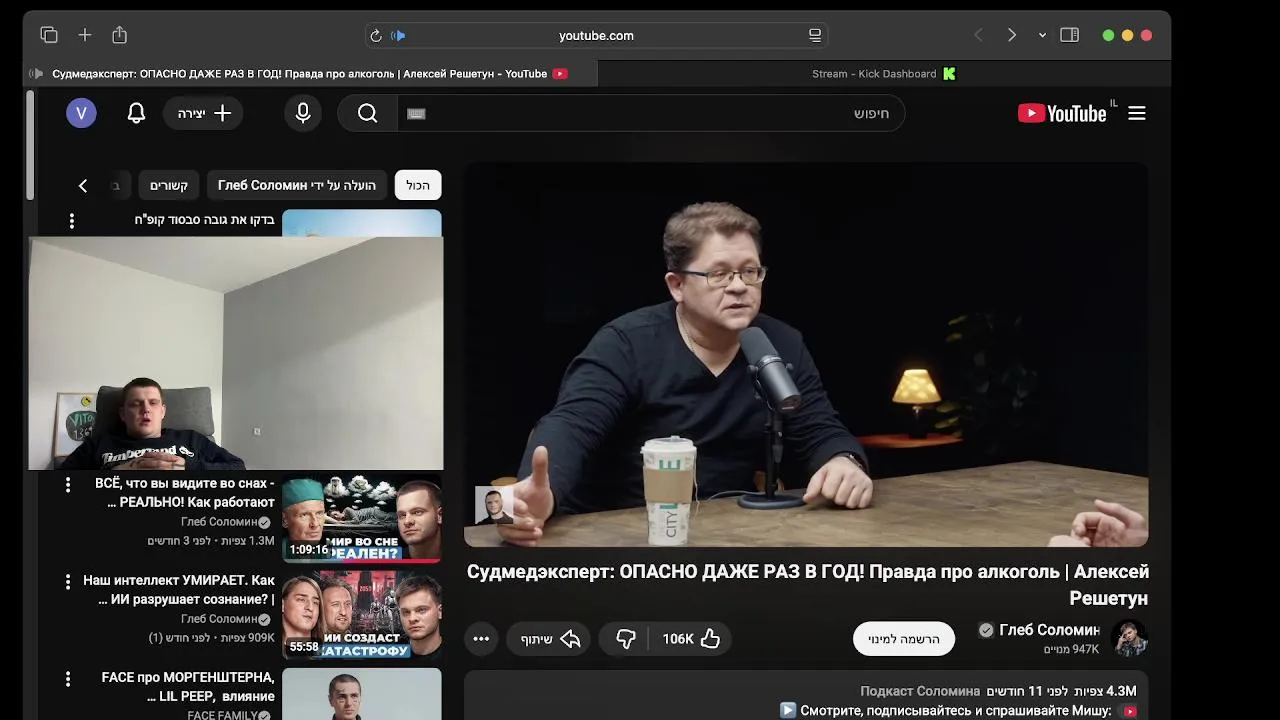The height and width of the screenshot is (720, 1280).
Task: Click the picture-in-picture webcam overlay
Action: click(236, 353)
